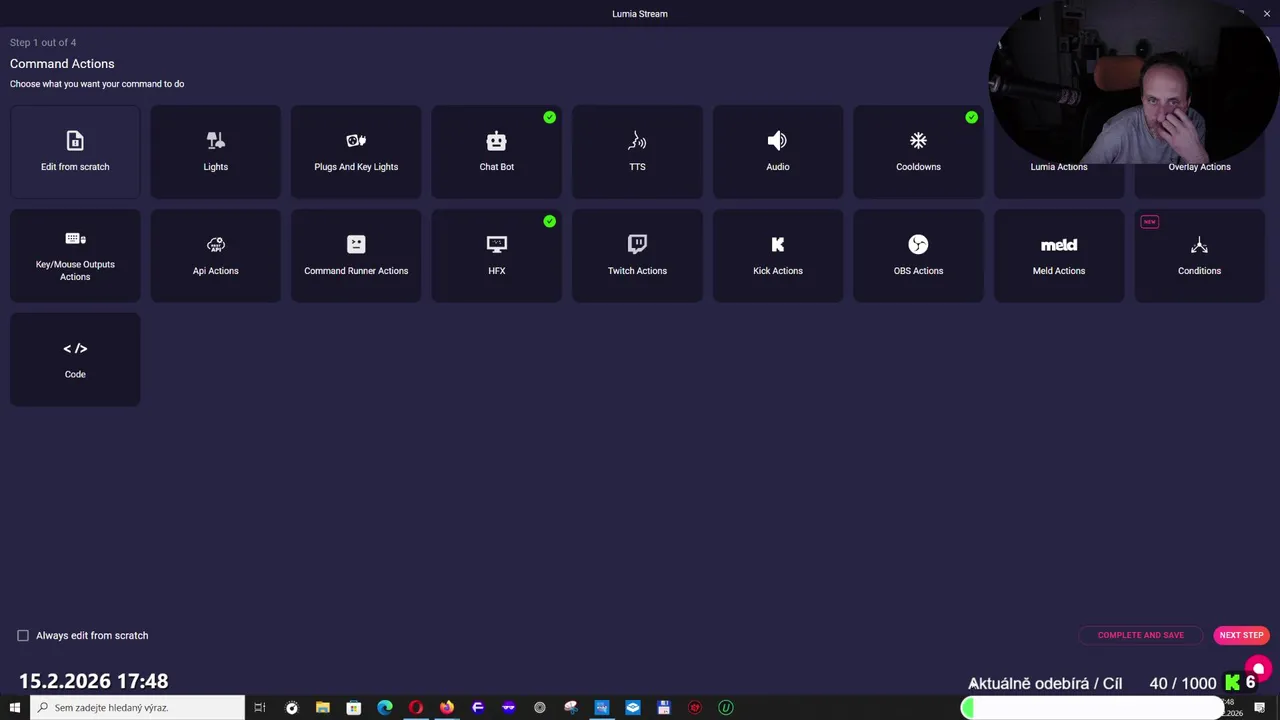Image resolution: width=1280 pixels, height=720 pixels.
Task: Go to Next Step
Action: coord(1241,635)
